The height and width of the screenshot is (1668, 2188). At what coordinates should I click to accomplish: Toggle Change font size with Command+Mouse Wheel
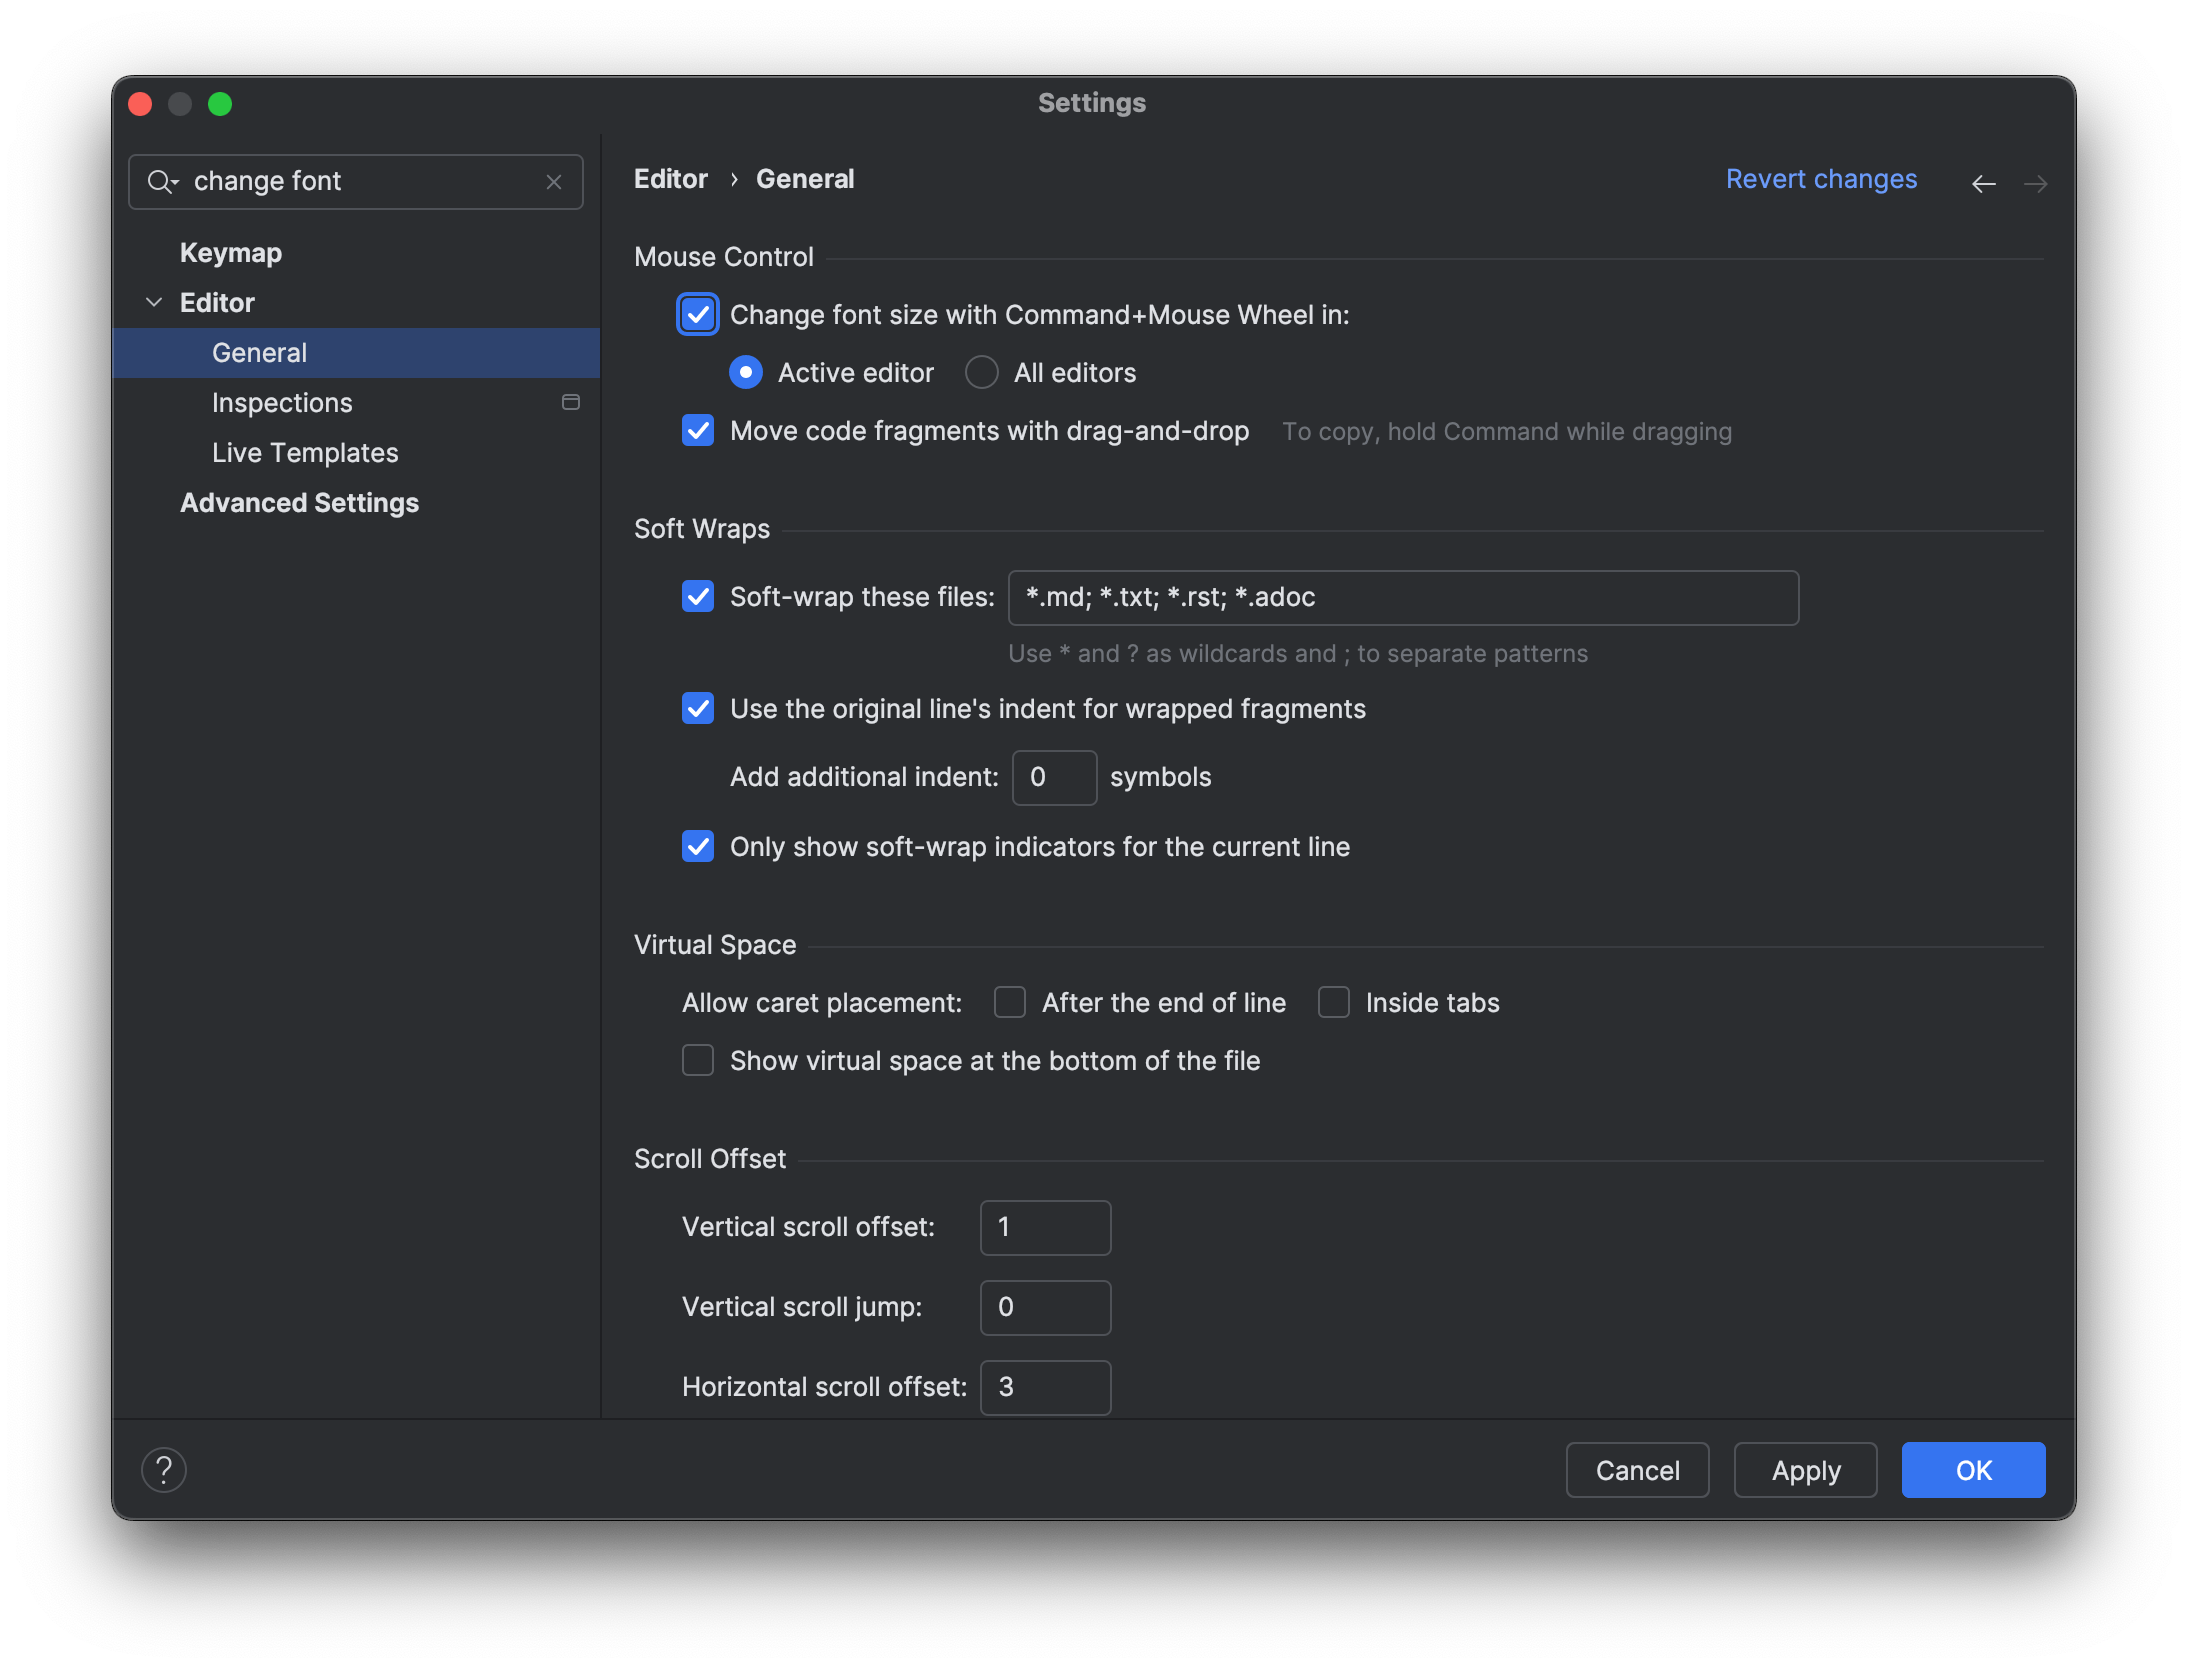697,315
